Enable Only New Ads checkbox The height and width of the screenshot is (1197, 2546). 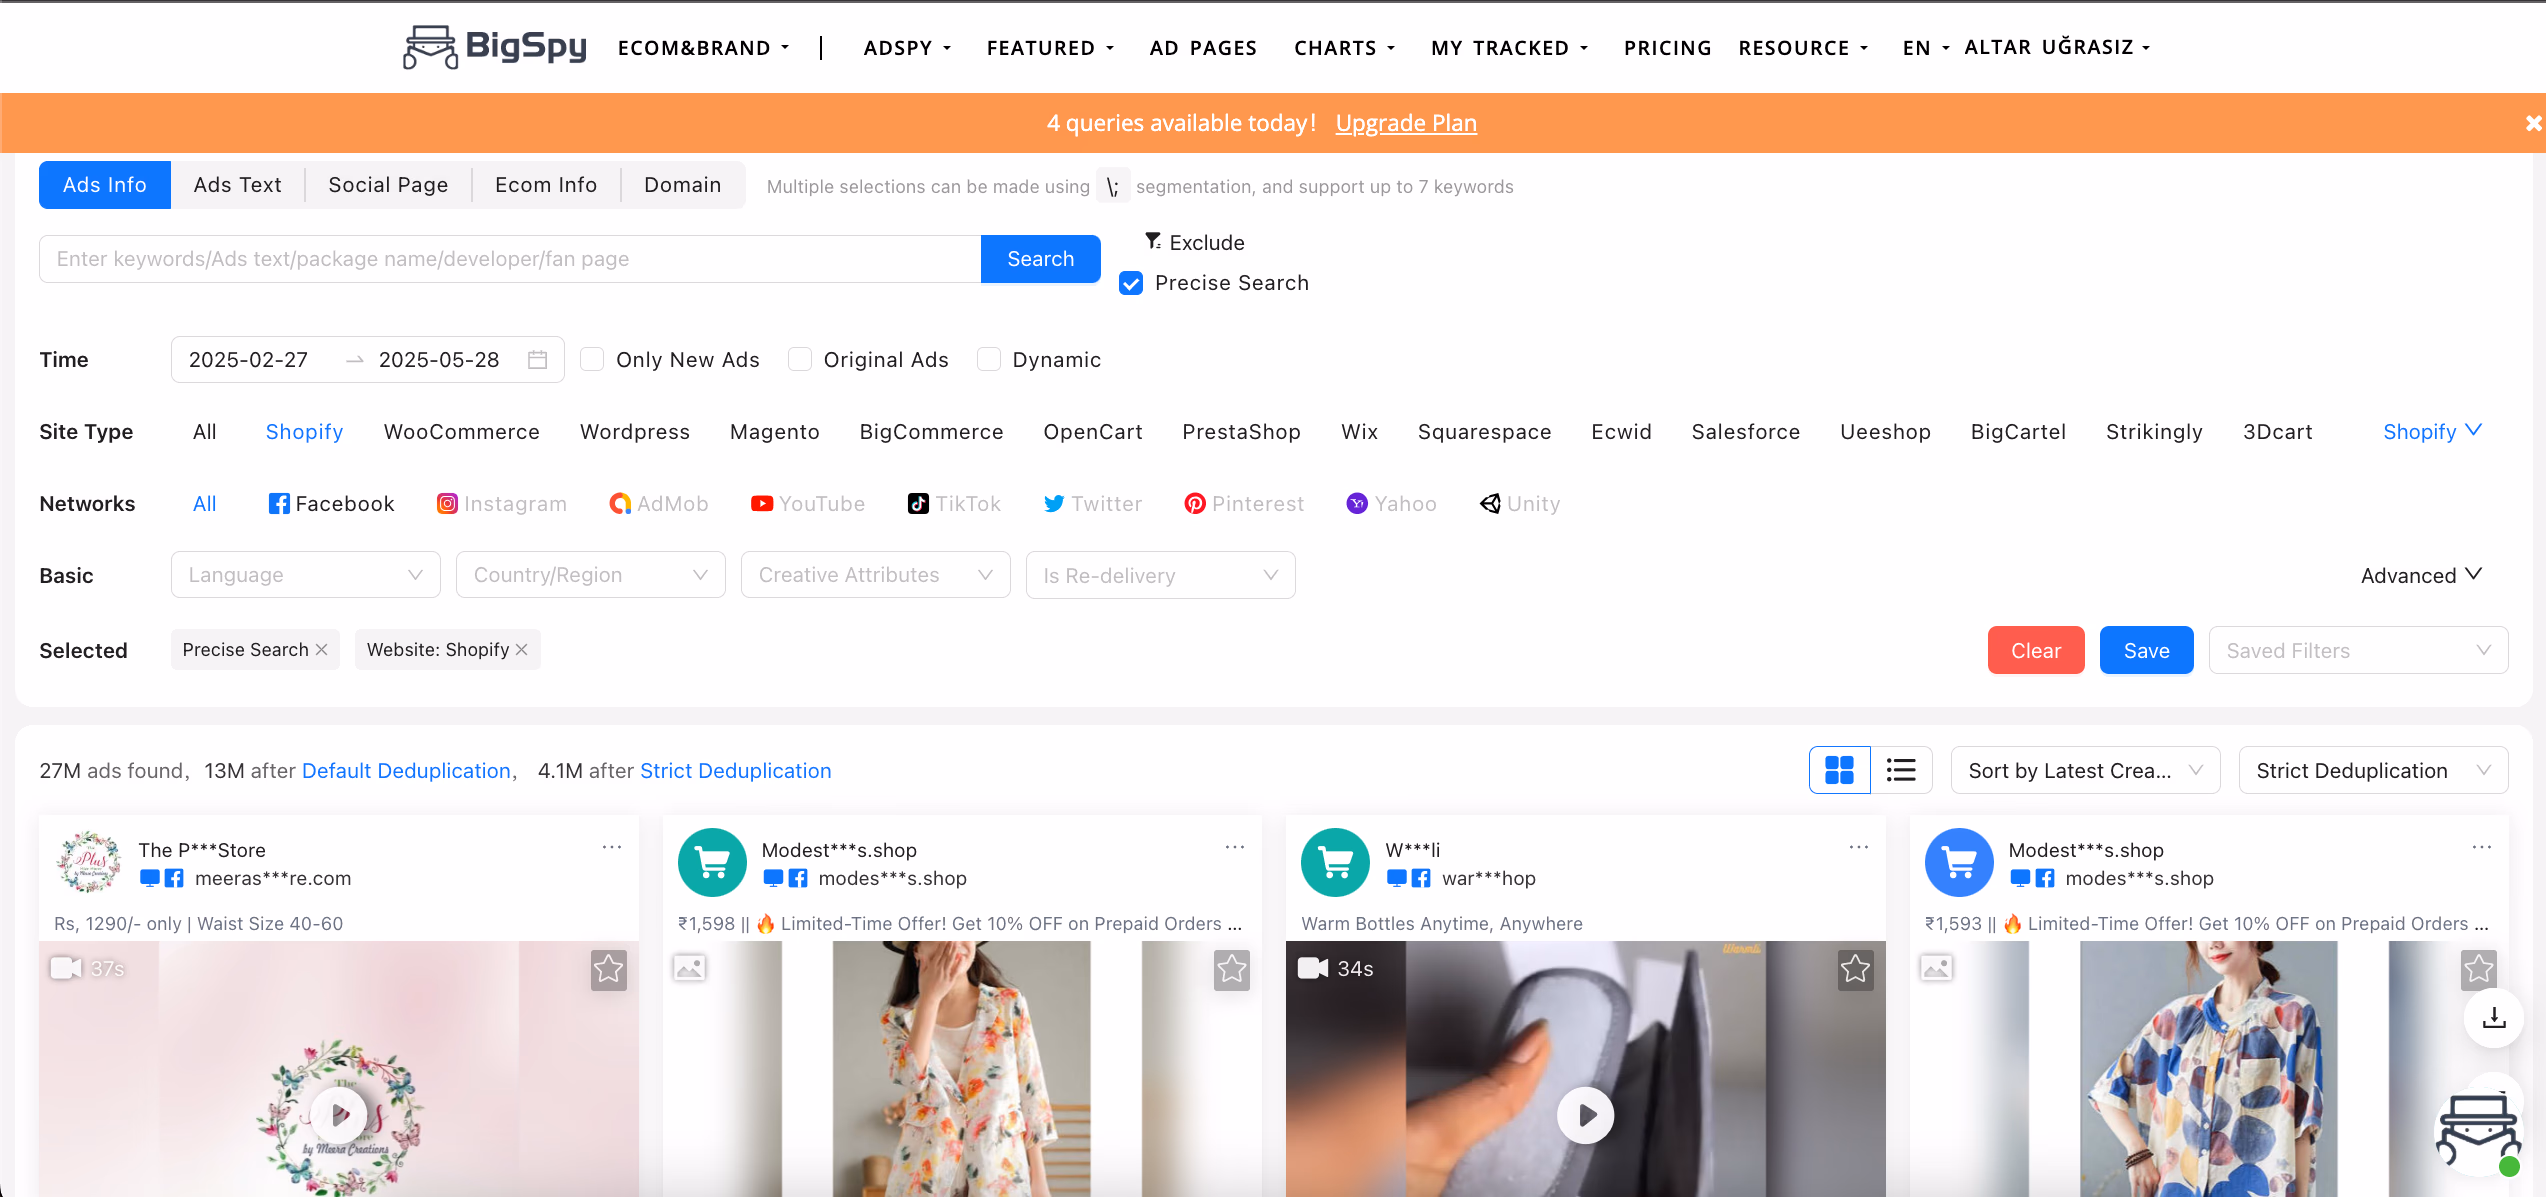(x=592, y=360)
